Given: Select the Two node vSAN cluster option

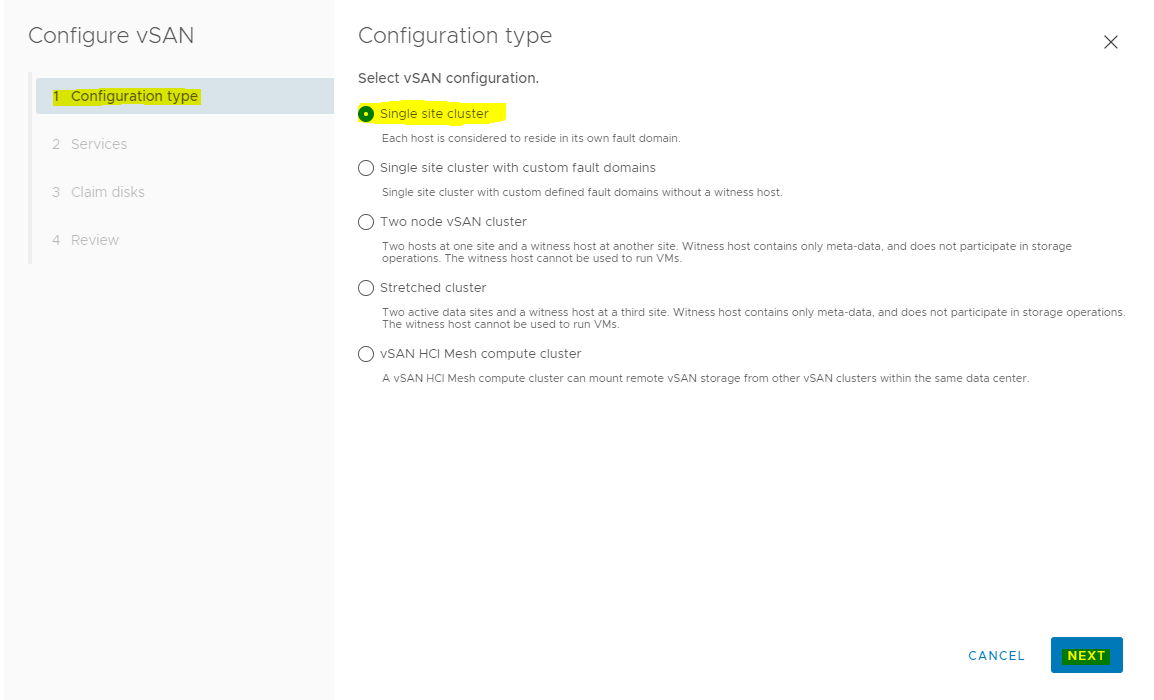Looking at the screenshot, I should coord(366,222).
